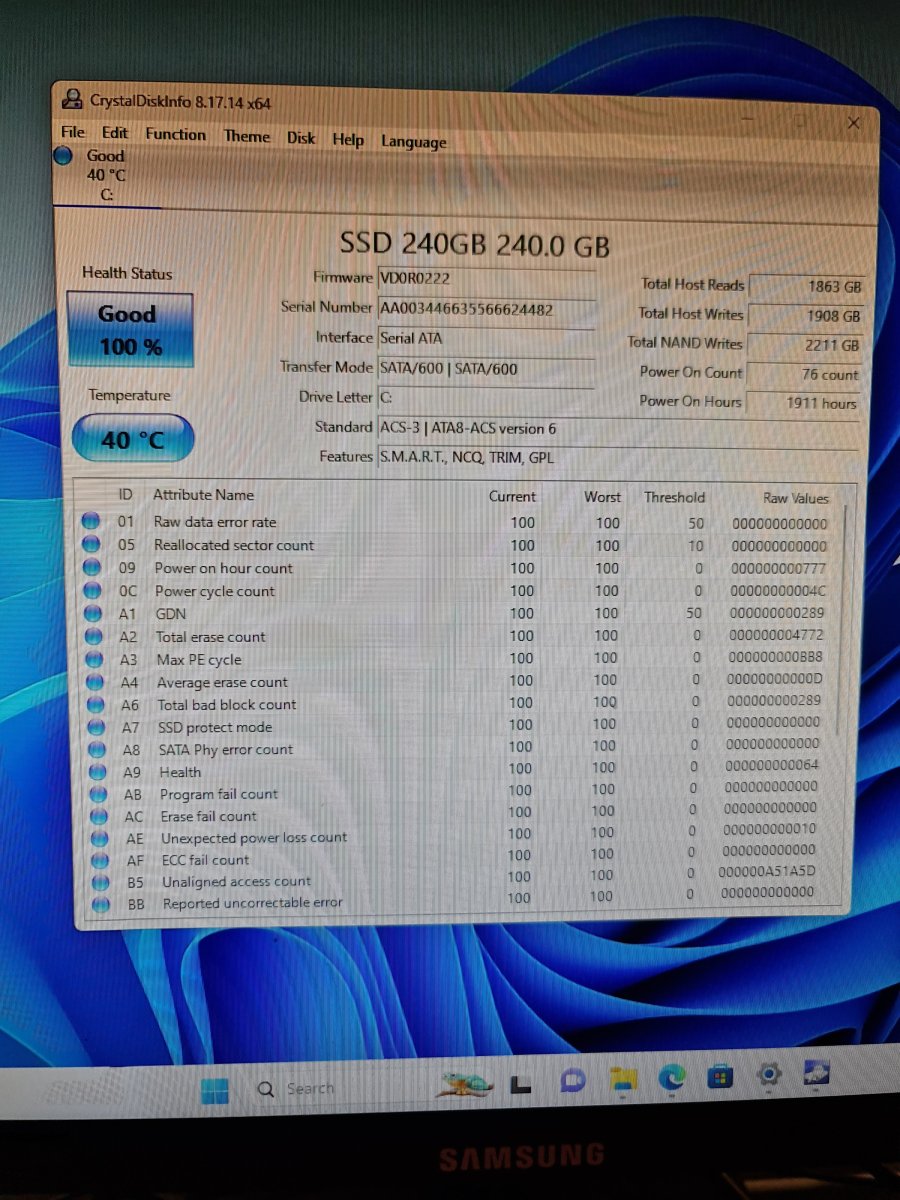Image resolution: width=900 pixels, height=1200 pixels.
Task: Click status circle for Health row
Action: 98,772
